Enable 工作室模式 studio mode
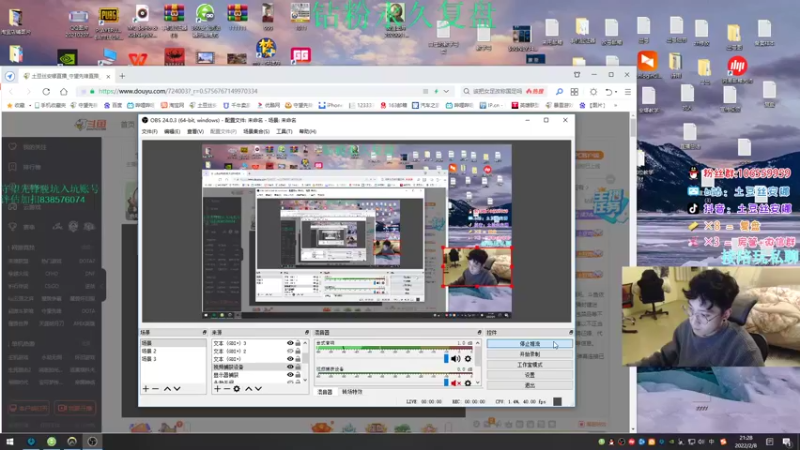The height and width of the screenshot is (450, 800). tap(530, 365)
